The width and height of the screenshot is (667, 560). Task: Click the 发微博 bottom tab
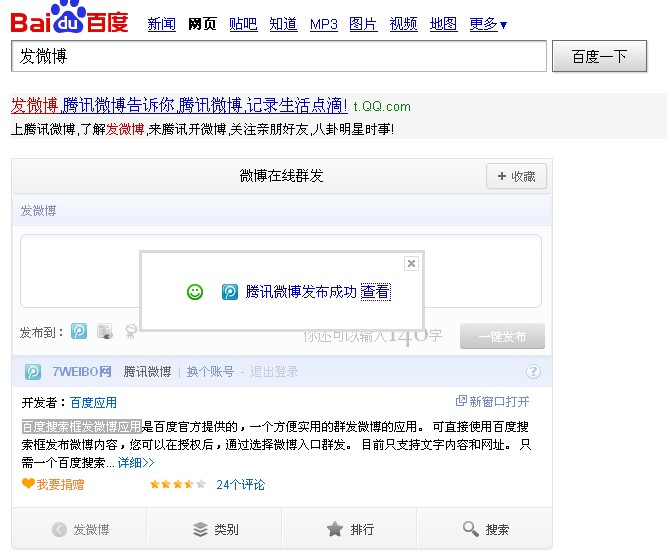(79, 529)
